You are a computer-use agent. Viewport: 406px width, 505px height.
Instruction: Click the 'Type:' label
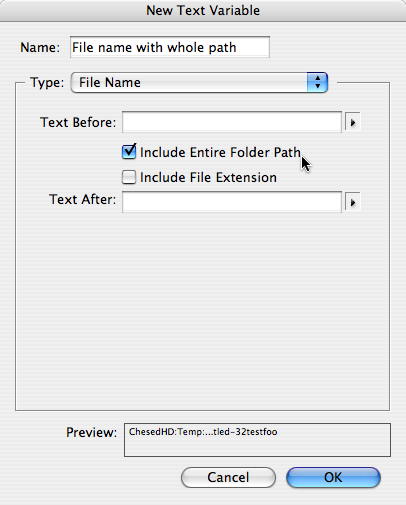pos(47,82)
